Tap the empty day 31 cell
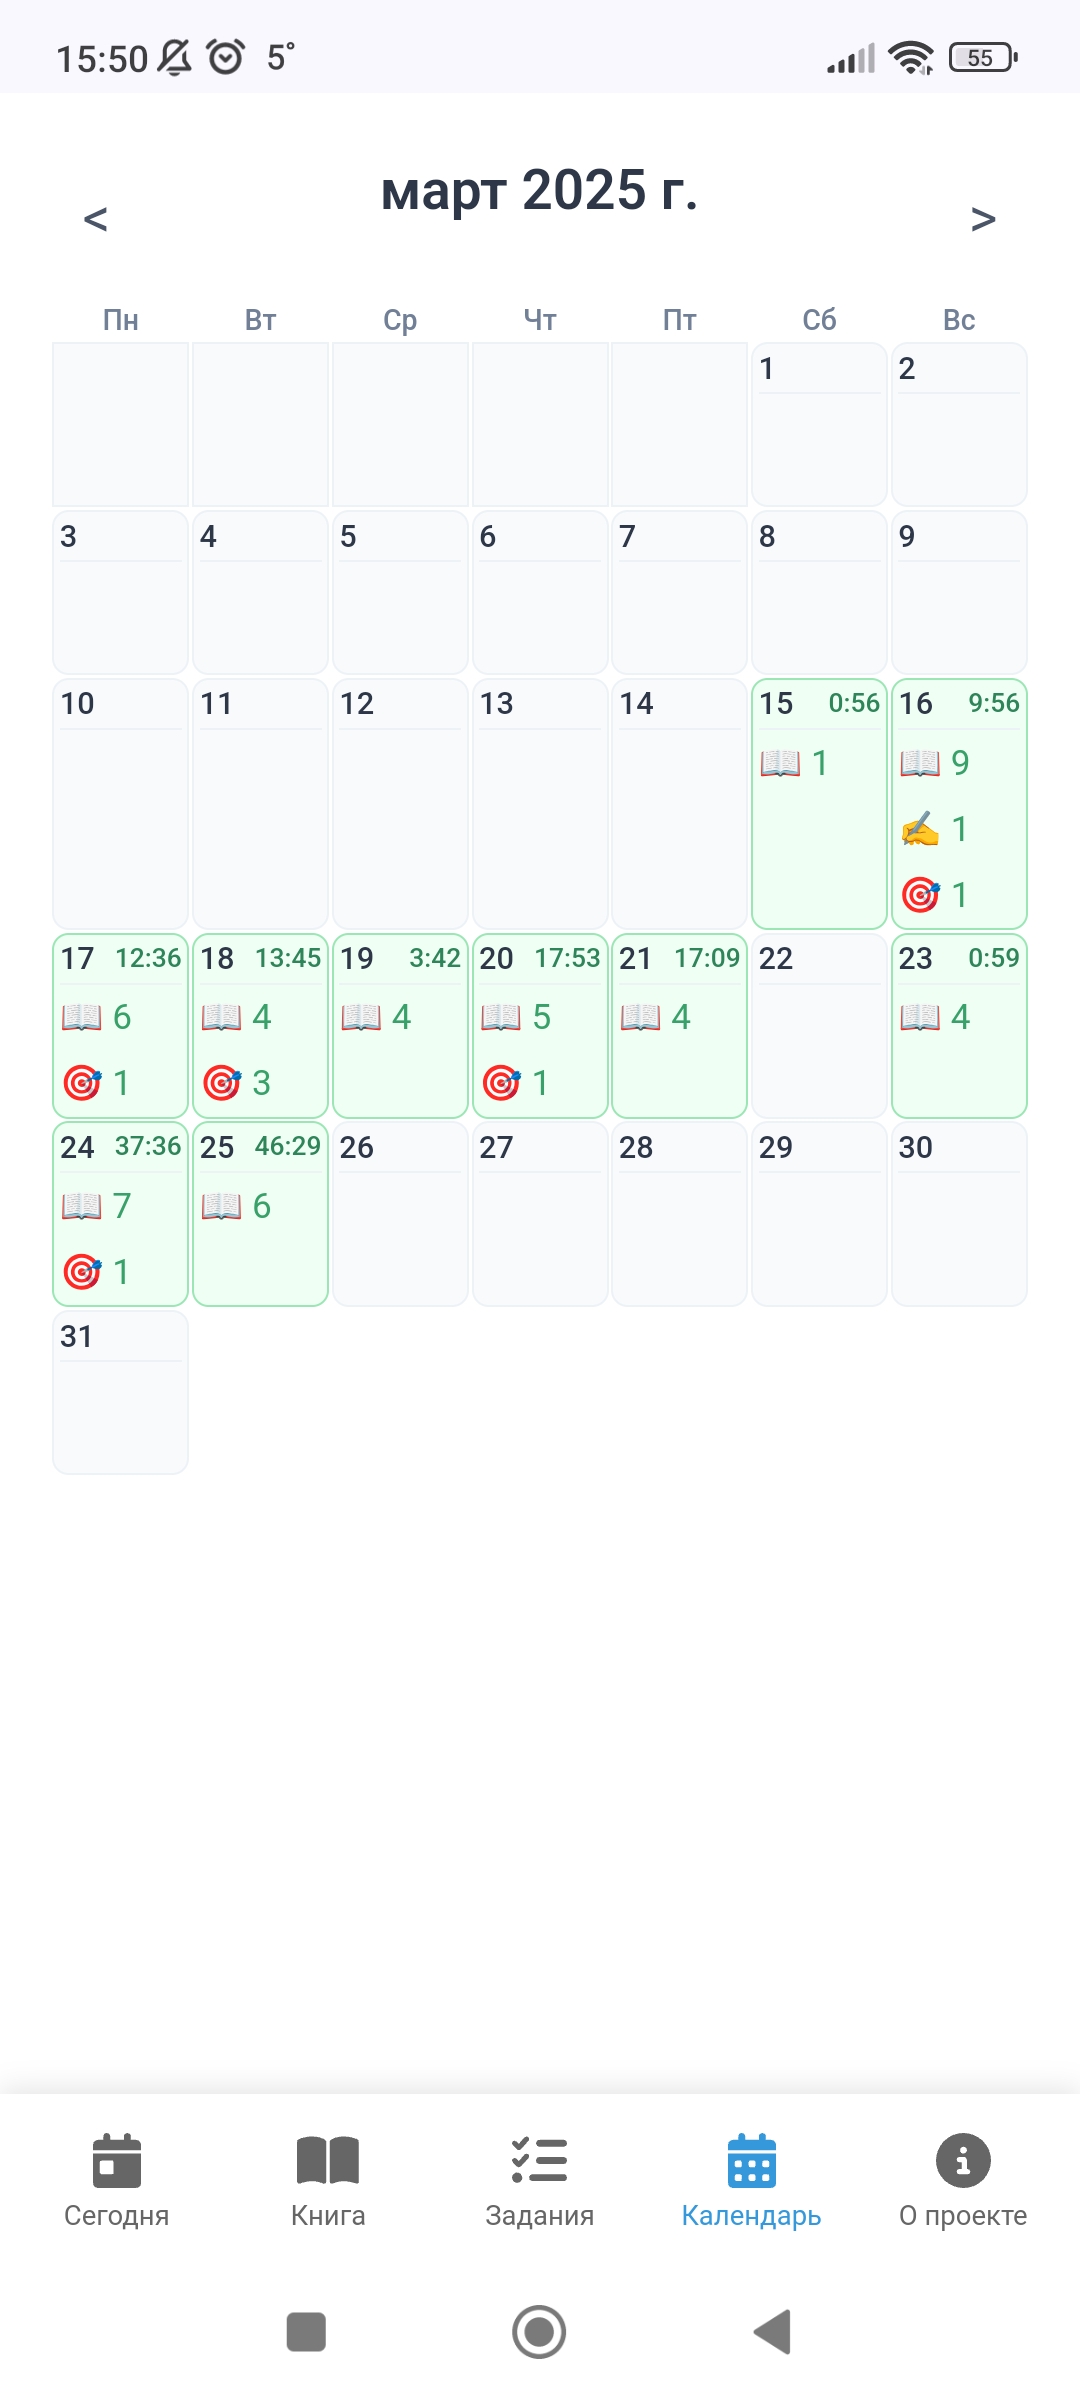The height and width of the screenshot is (2400, 1080). pos(120,1392)
